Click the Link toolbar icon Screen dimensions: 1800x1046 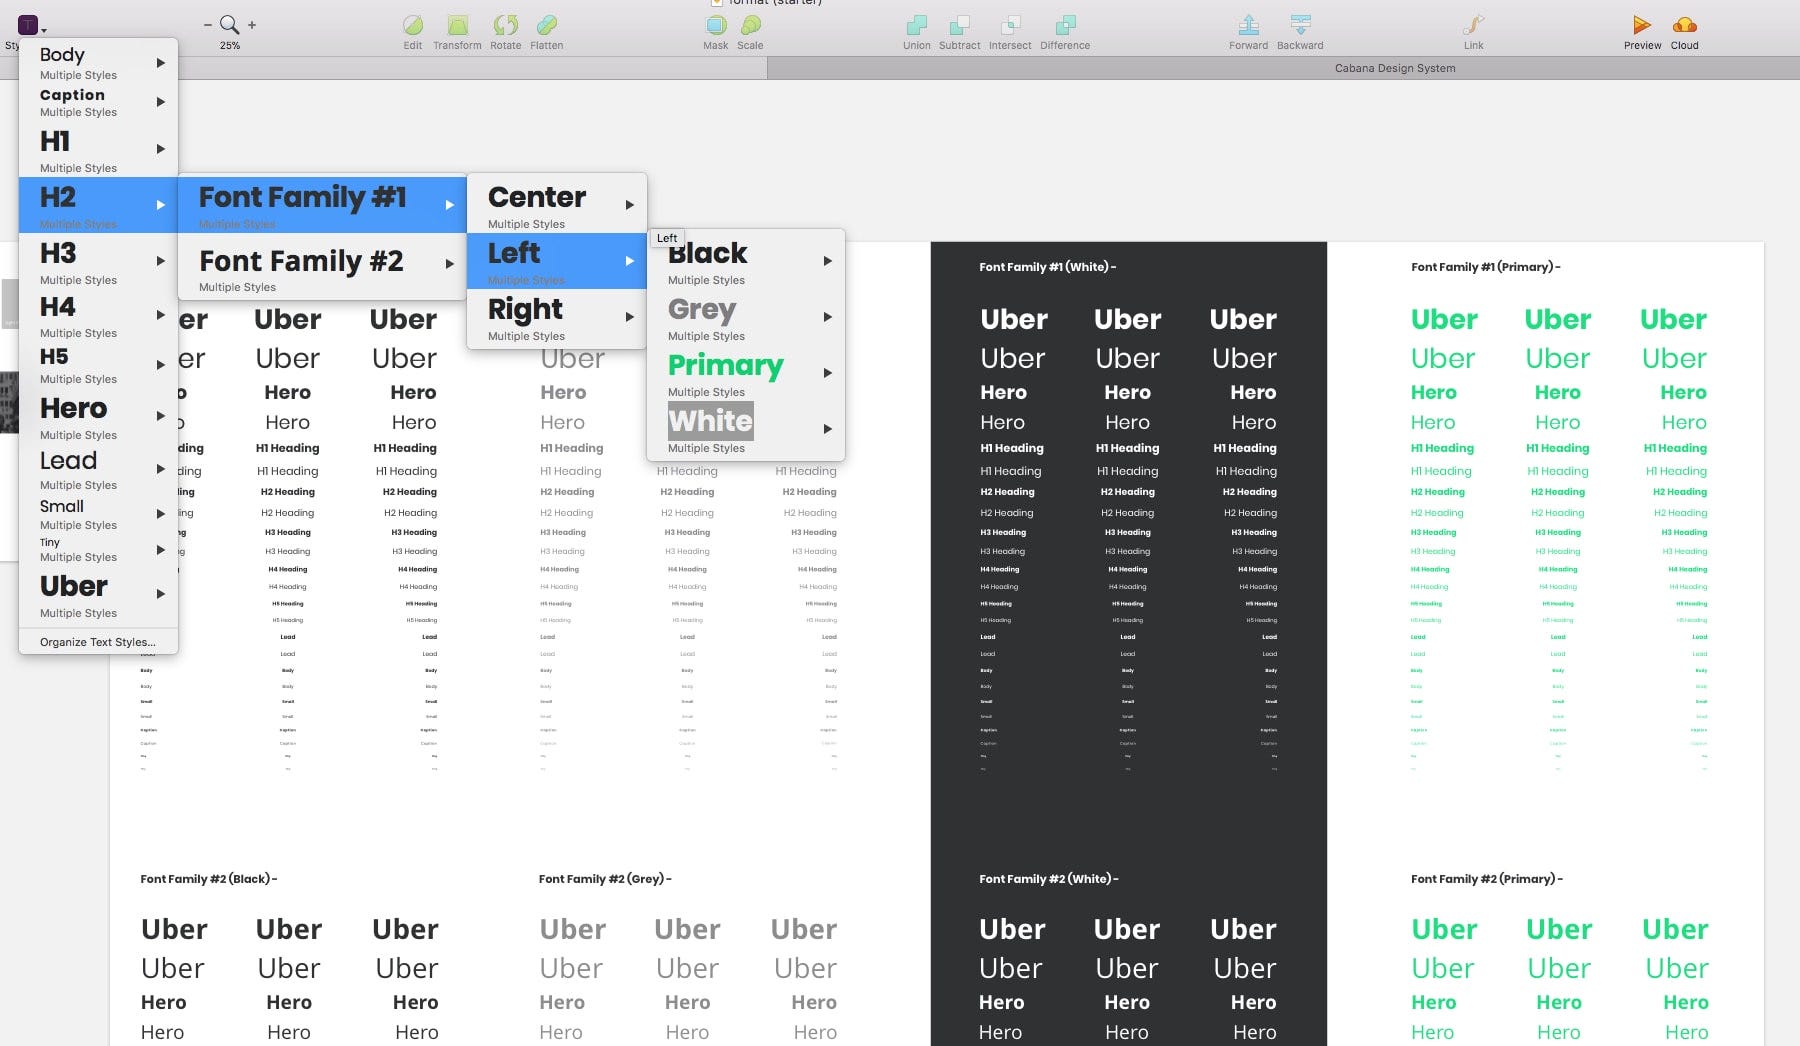1473,25
